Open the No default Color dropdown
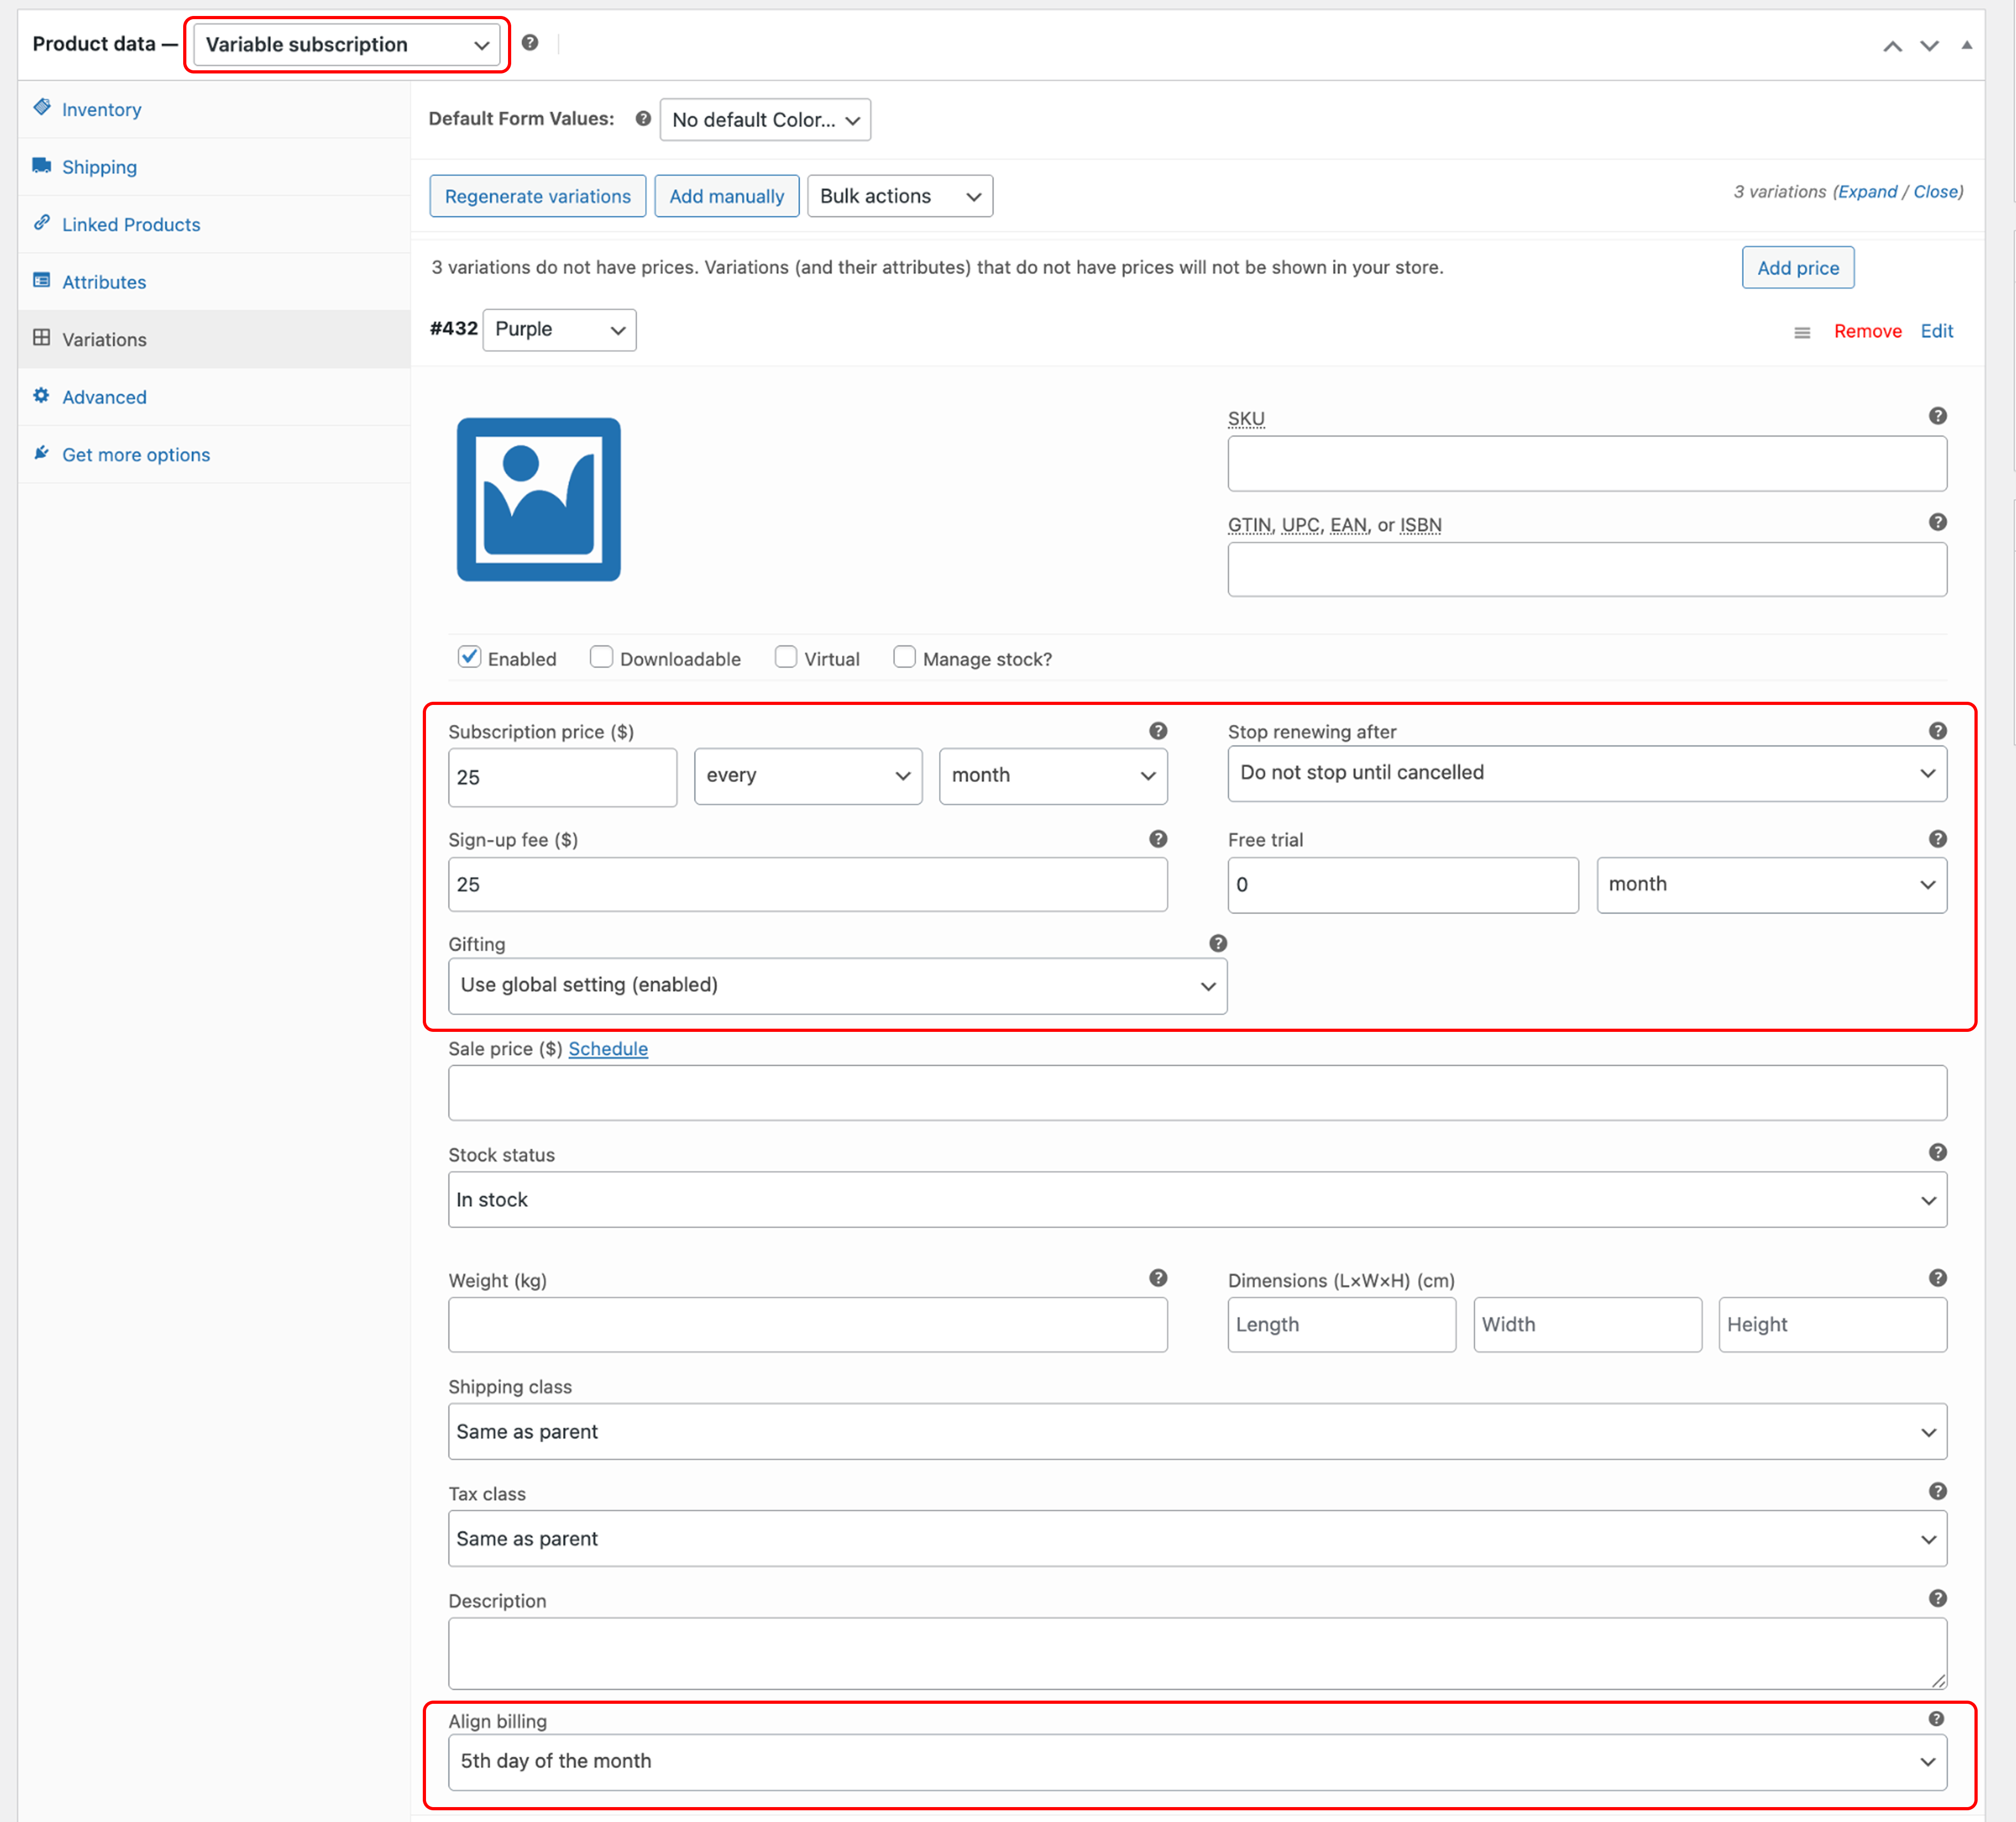Viewport: 2016px width, 1822px height. tap(765, 119)
